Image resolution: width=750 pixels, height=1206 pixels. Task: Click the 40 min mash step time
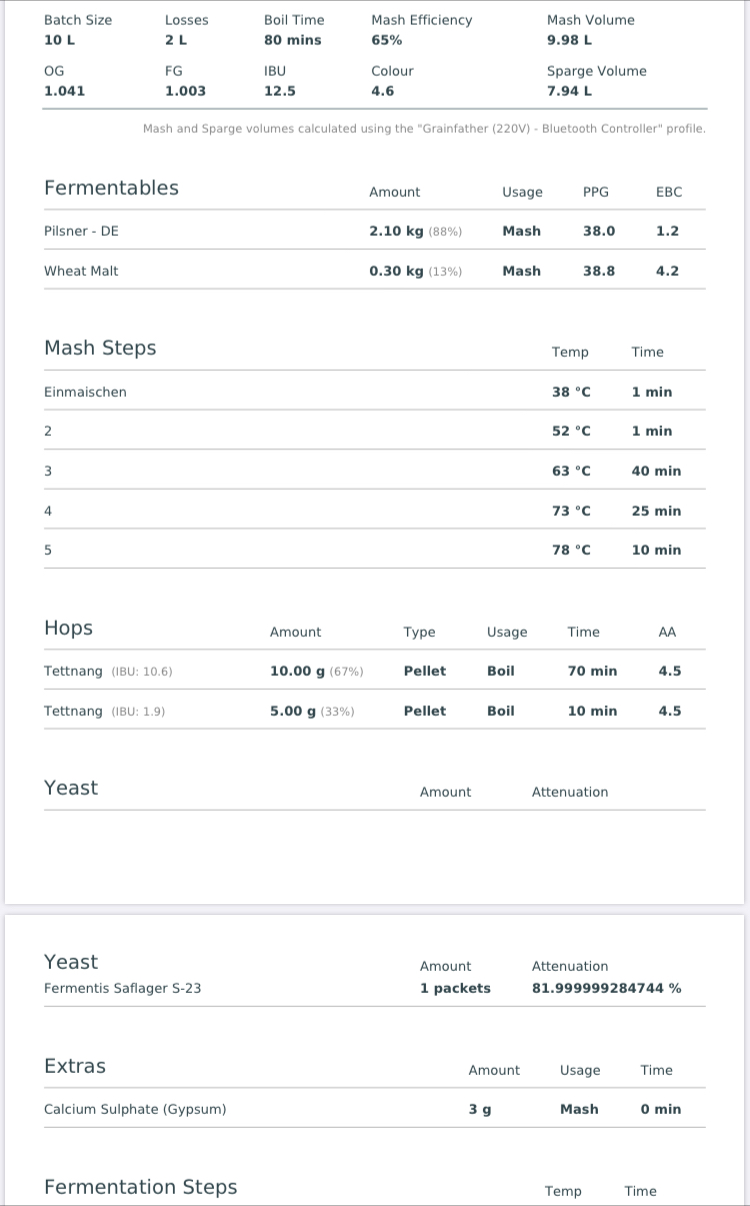(656, 471)
